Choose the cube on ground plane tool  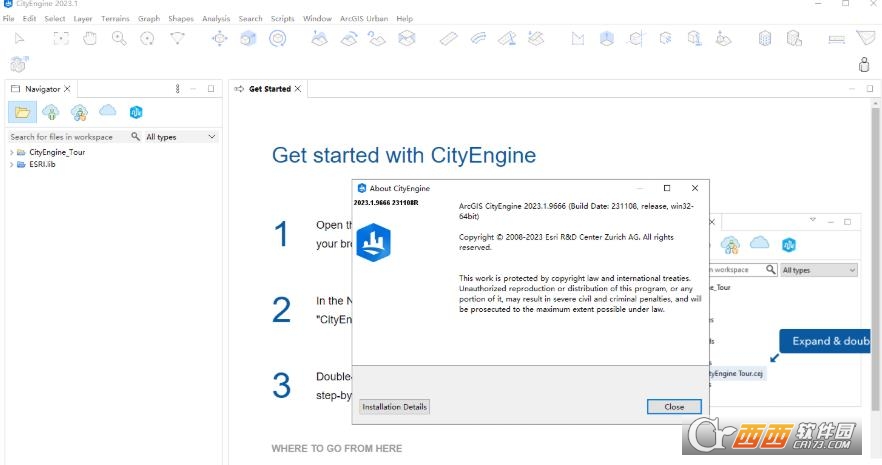723,38
